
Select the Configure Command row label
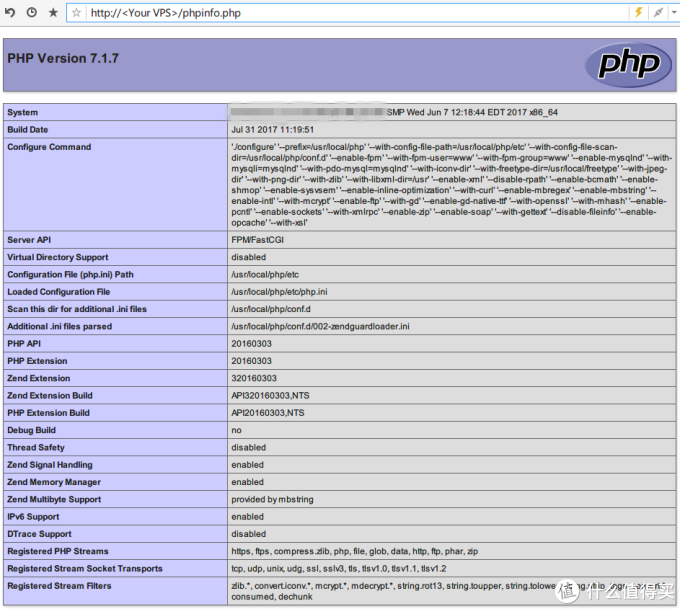tap(49, 147)
